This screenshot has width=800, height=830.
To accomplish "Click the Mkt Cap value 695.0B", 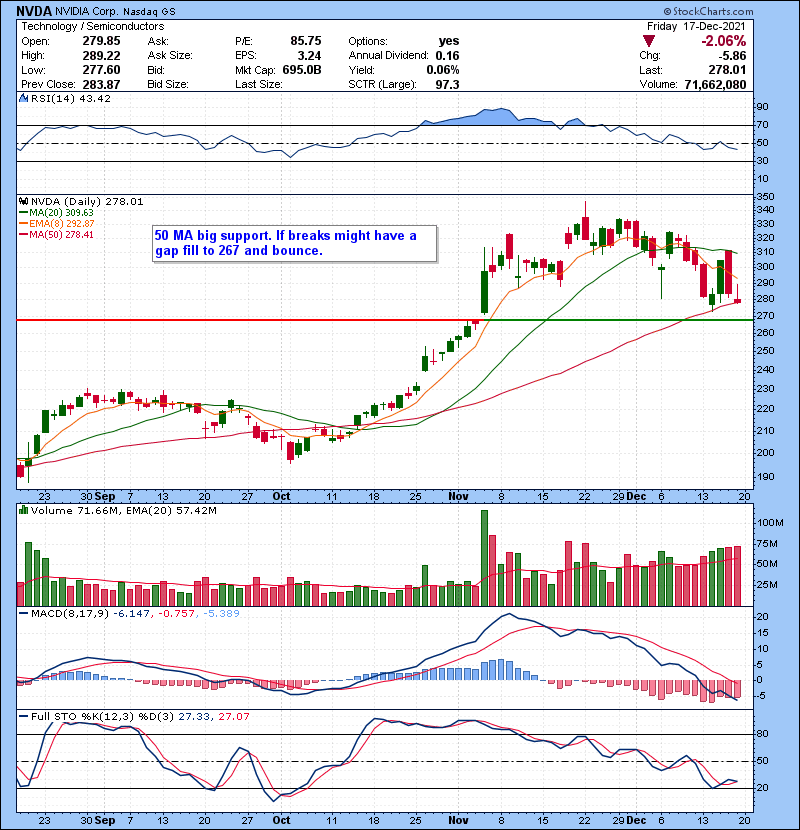I will [x=302, y=70].
